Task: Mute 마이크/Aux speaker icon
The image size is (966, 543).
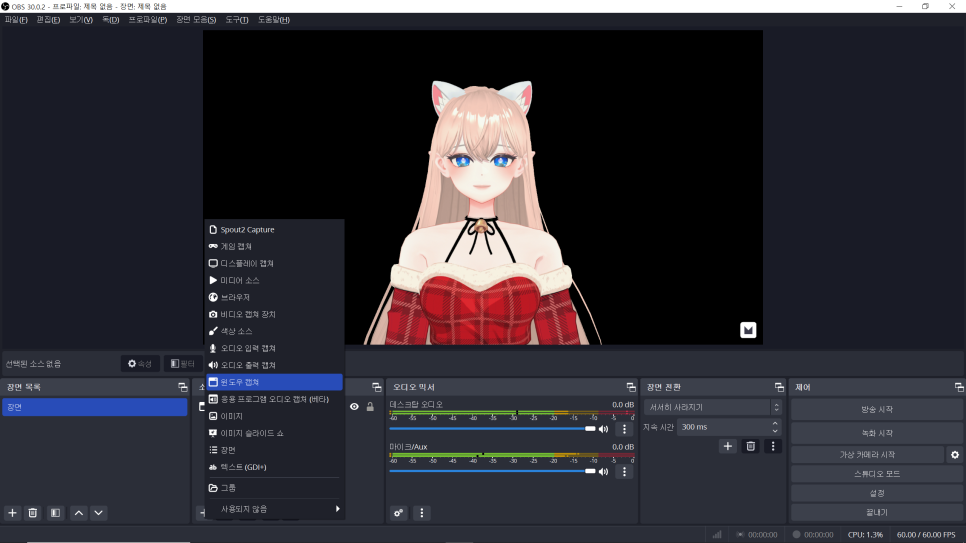Action: click(604, 472)
